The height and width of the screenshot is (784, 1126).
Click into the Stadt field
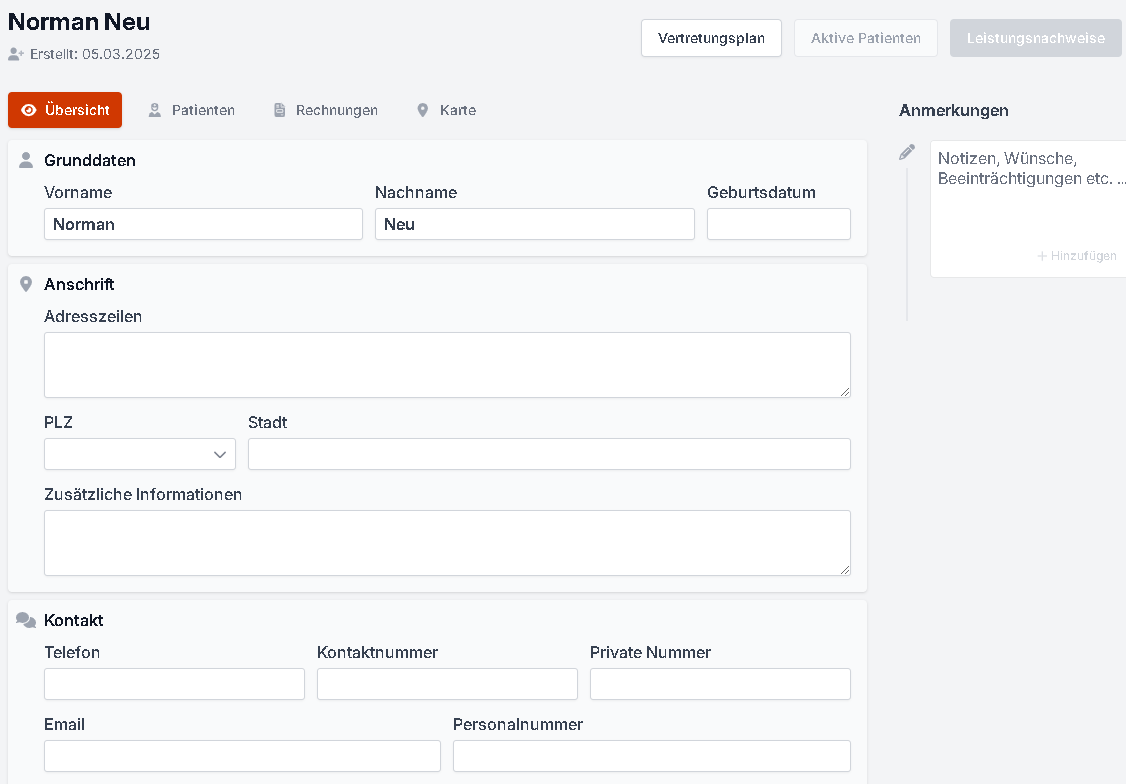(x=549, y=454)
